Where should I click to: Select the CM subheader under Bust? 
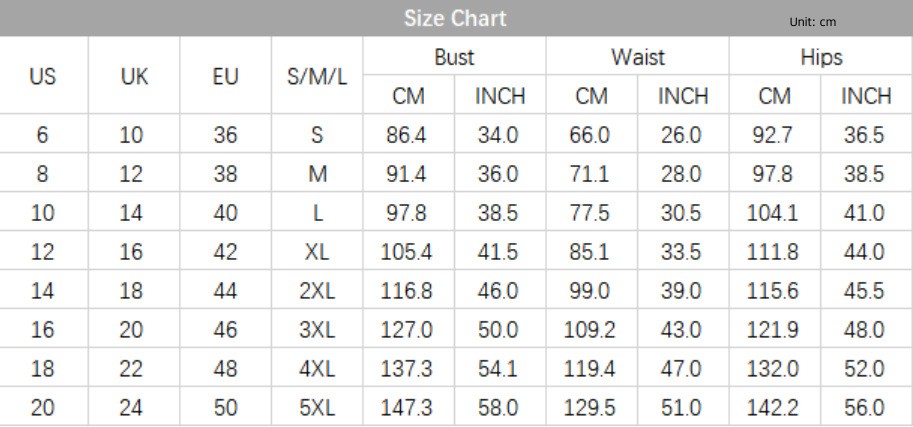pos(408,96)
